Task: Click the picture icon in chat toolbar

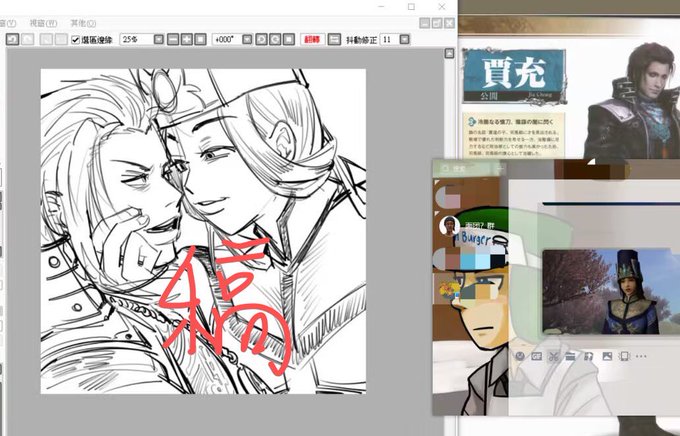Action: click(x=607, y=357)
